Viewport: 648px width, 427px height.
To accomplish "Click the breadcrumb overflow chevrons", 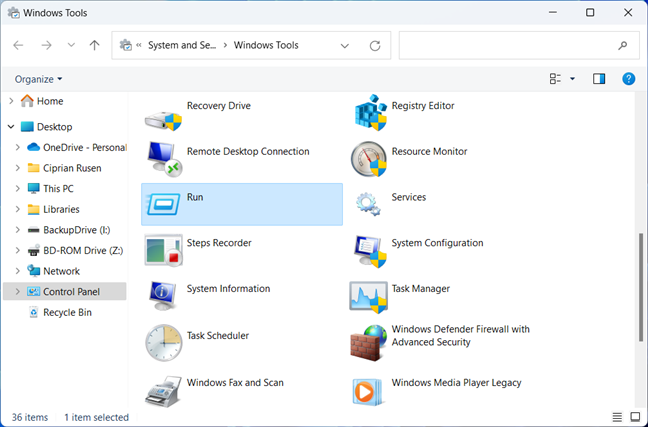I will [x=139, y=45].
